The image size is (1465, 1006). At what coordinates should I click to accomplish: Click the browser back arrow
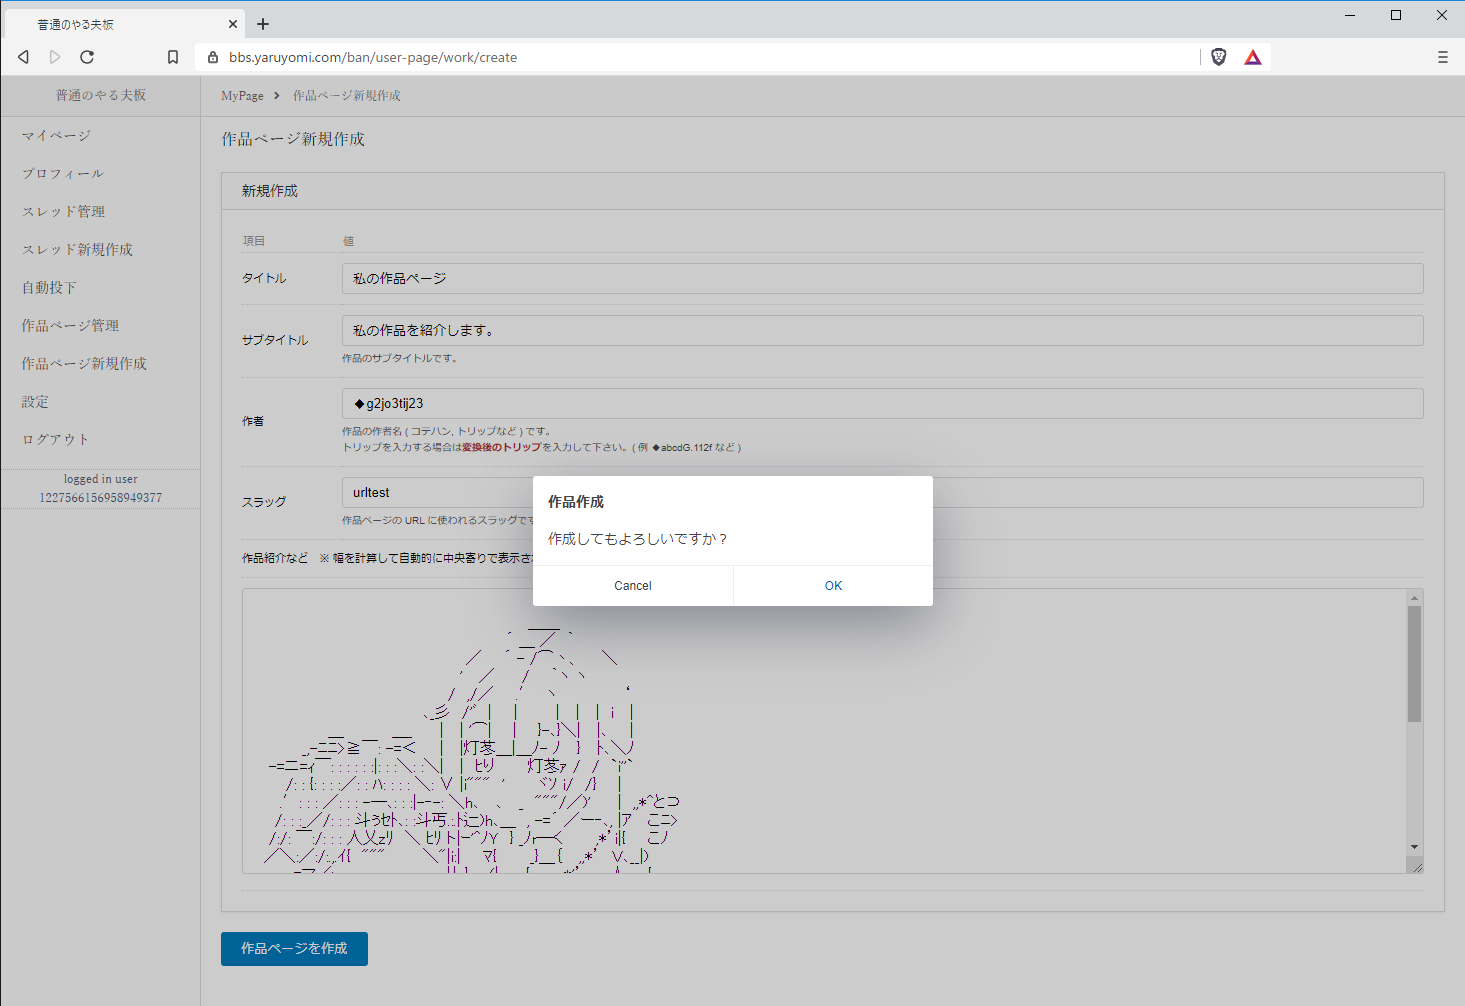(24, 57)
